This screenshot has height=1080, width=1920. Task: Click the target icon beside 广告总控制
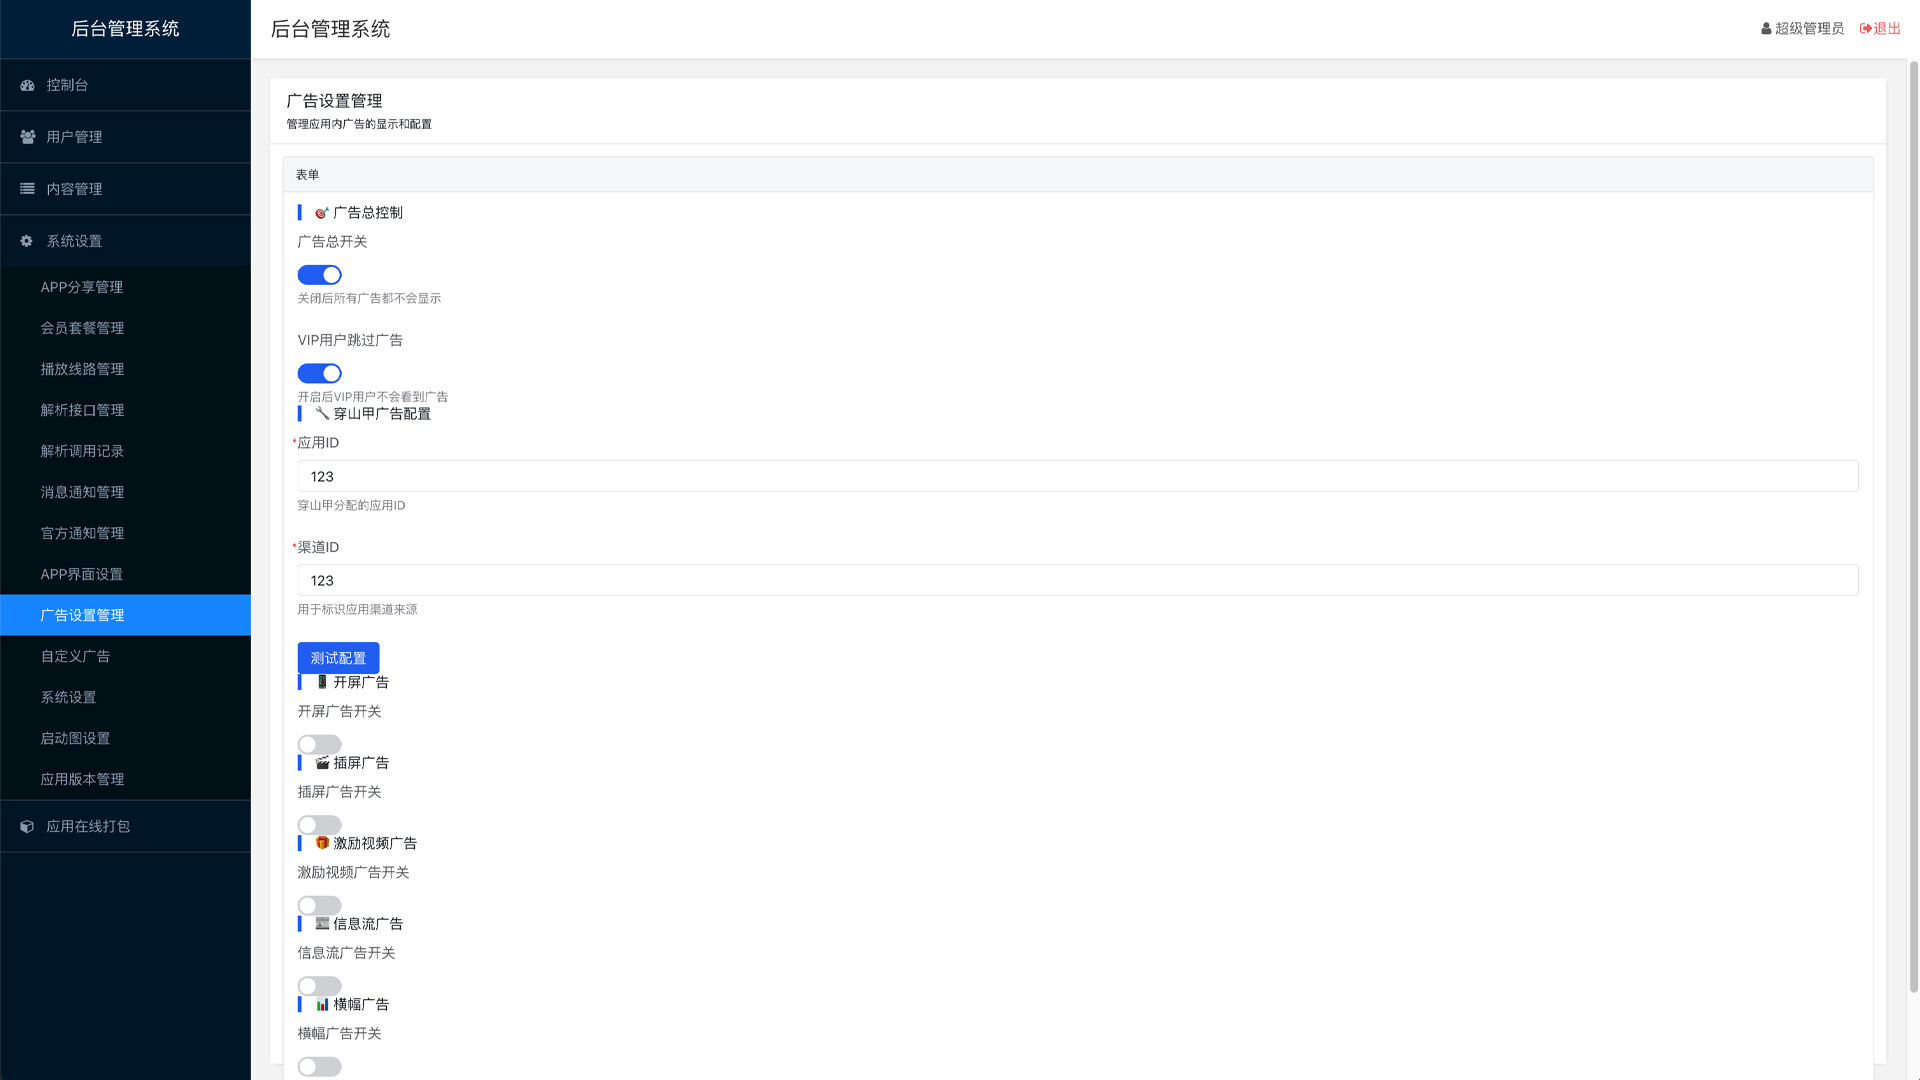[320, 212]
